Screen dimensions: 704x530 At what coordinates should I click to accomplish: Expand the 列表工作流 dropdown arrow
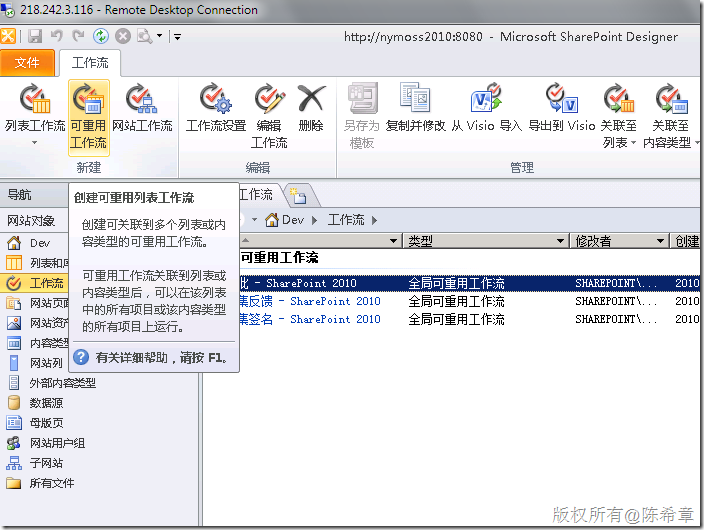35,142
